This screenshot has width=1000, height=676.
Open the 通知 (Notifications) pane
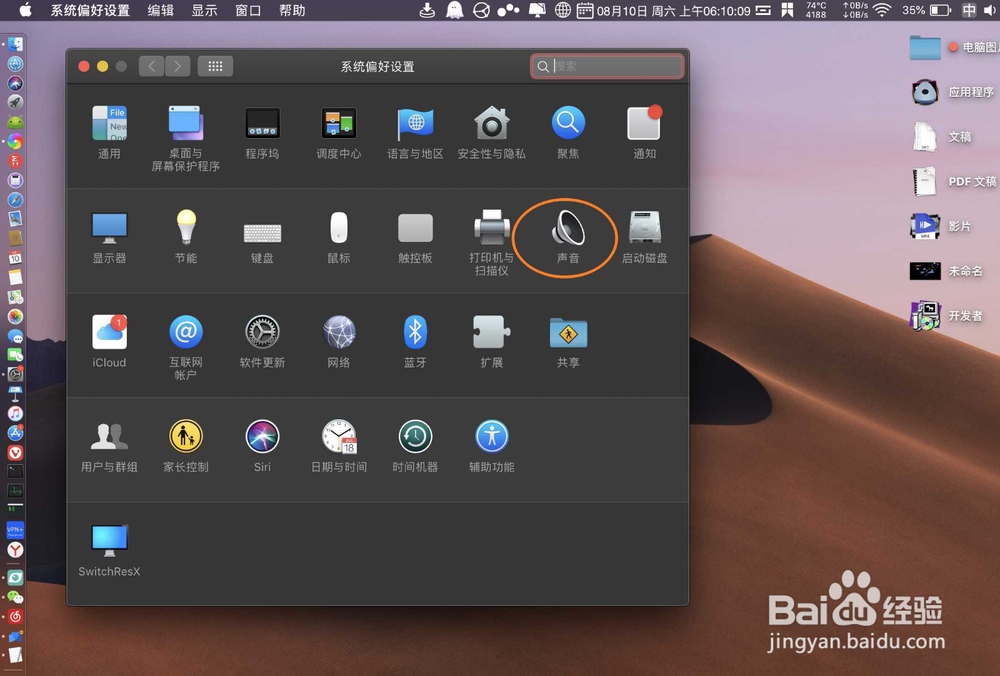click(645, 131)
